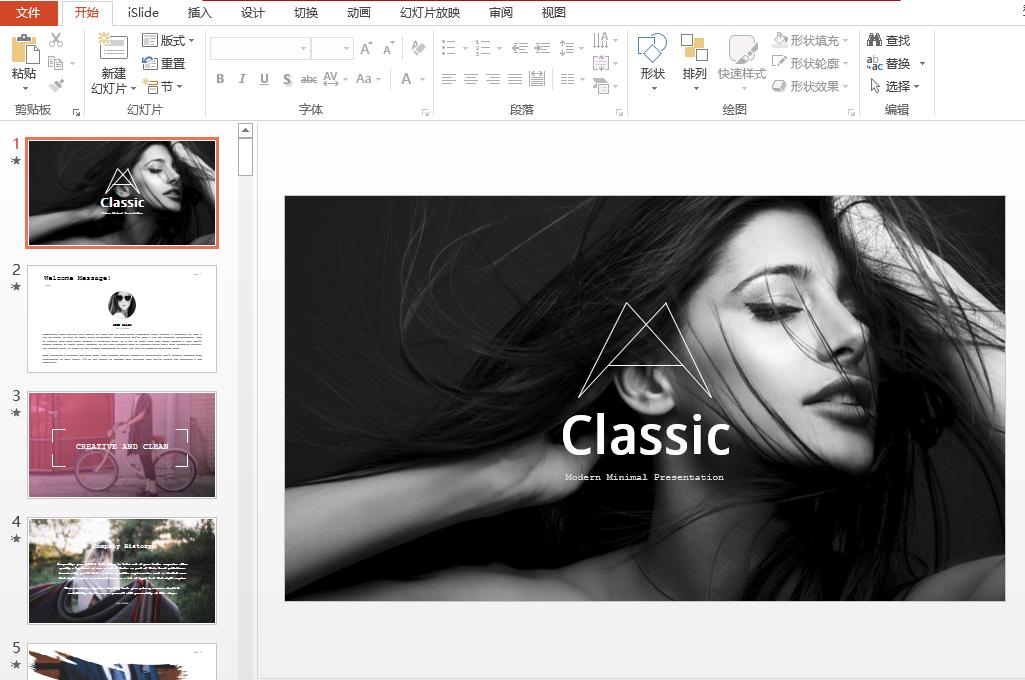Toggle Bold text formatting

220,79
